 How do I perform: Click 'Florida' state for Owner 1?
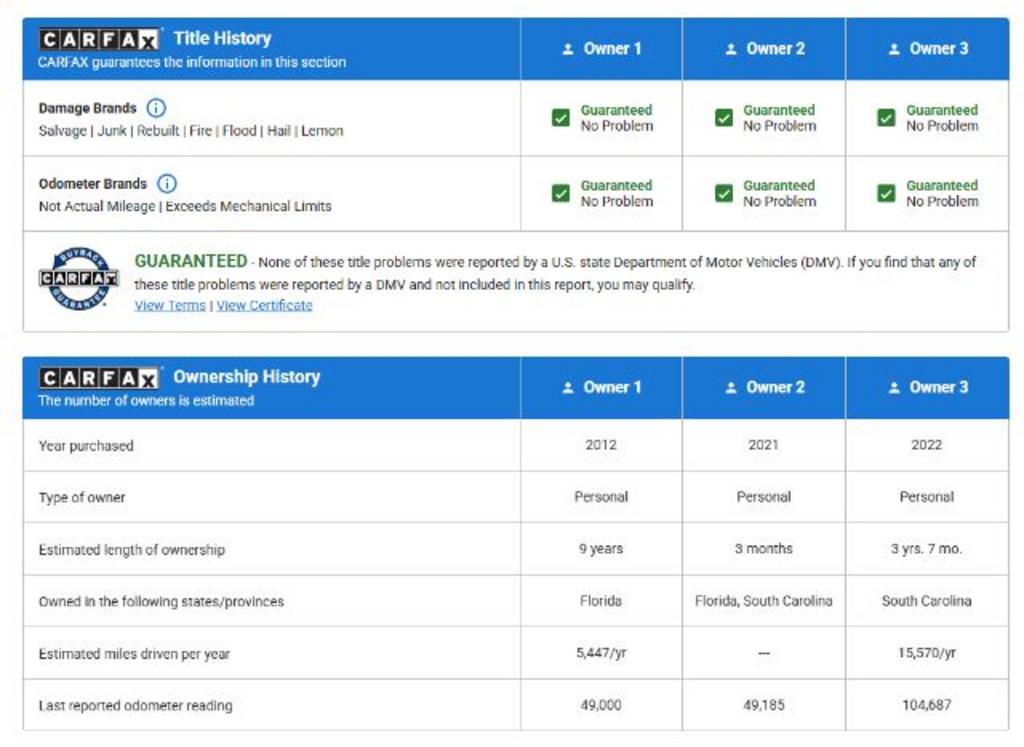pos(601,601)
